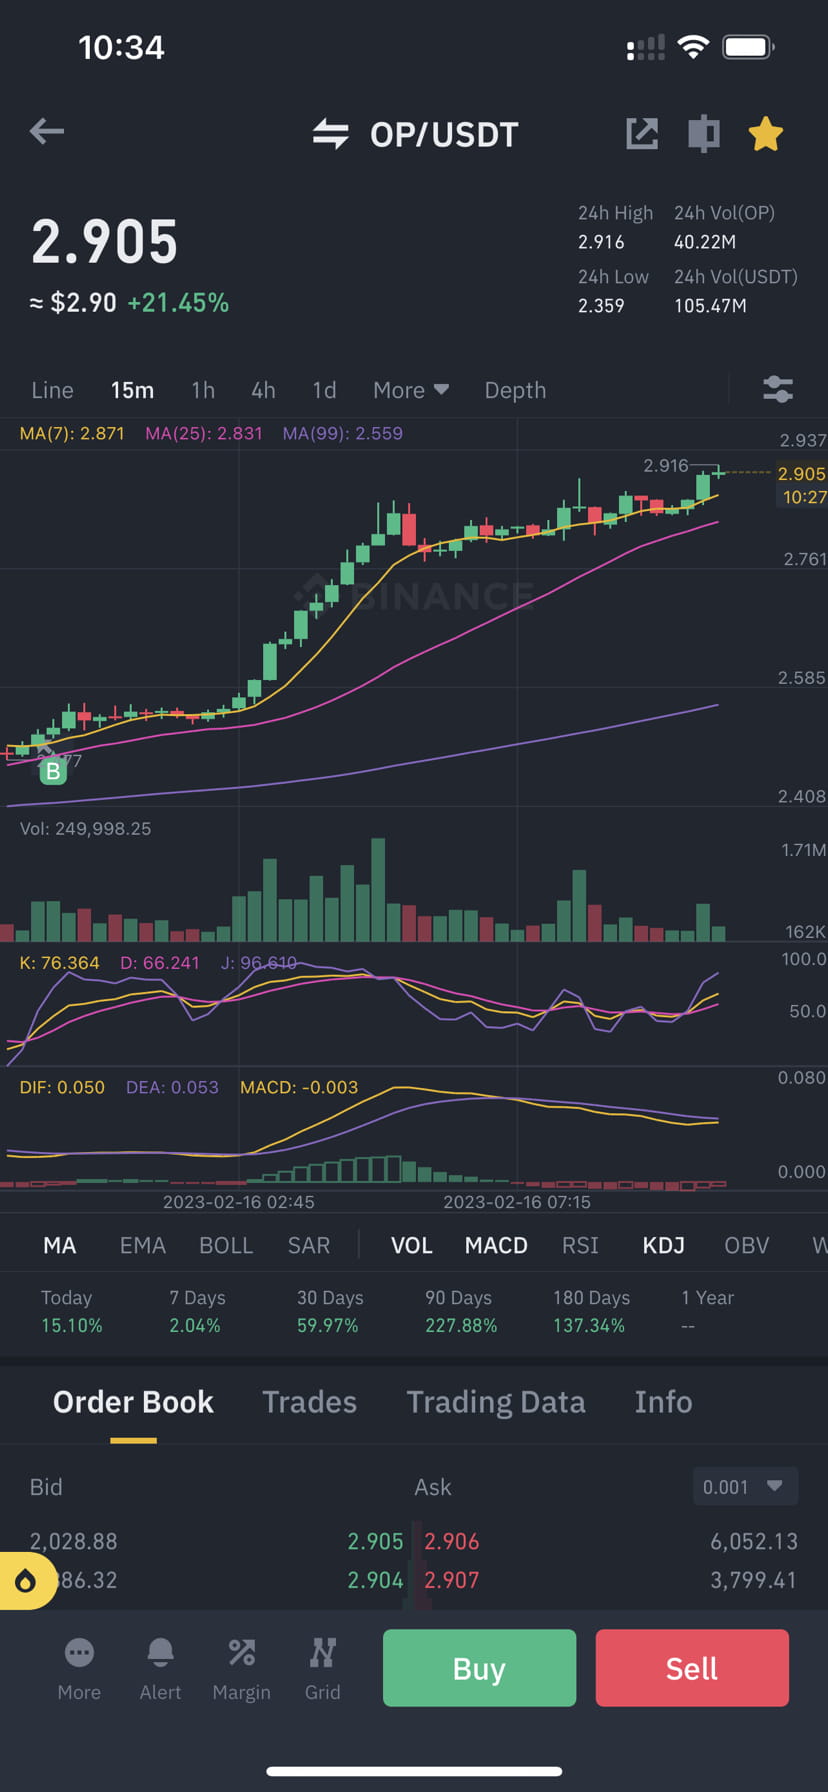Switch to the 1h interval
The image size is (828, 1792).
pyautogui.click(x=203, y=390)
